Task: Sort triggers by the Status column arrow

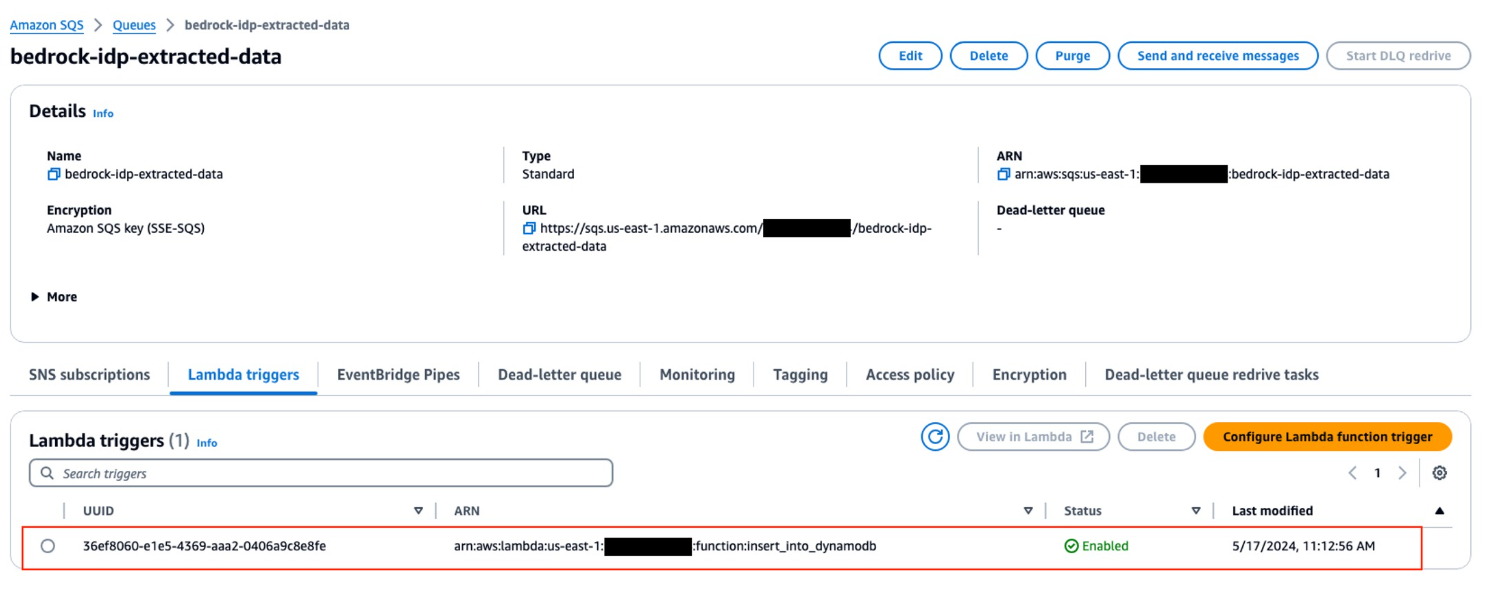Action: pos(1196,511)
